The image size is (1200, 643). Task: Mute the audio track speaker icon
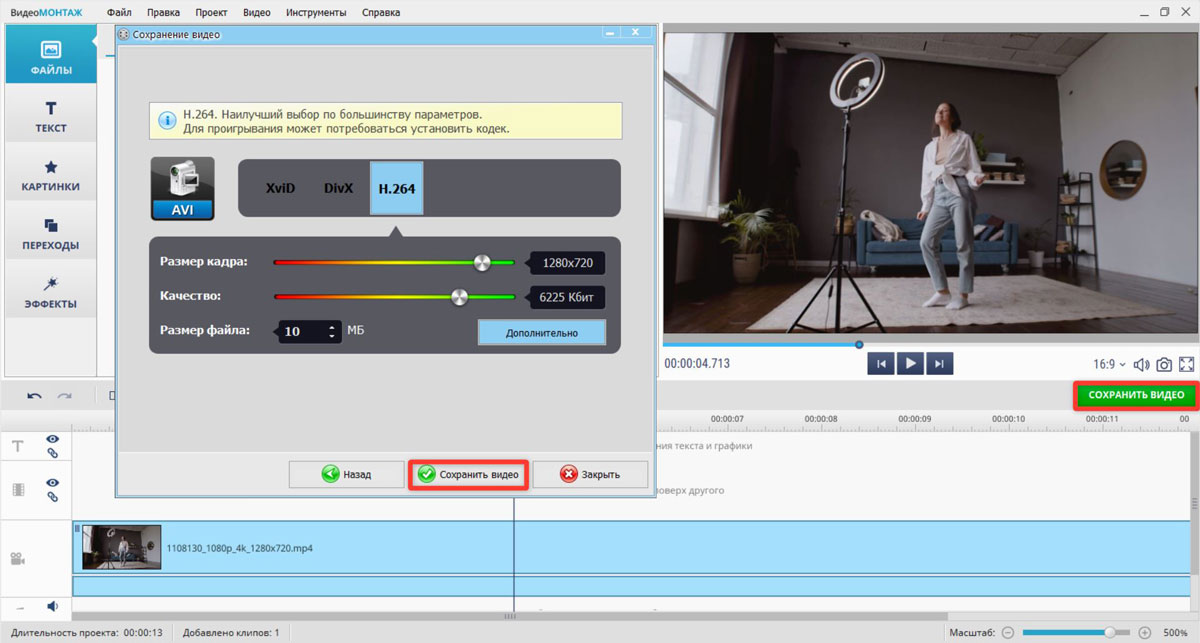(x=52, y=606)
